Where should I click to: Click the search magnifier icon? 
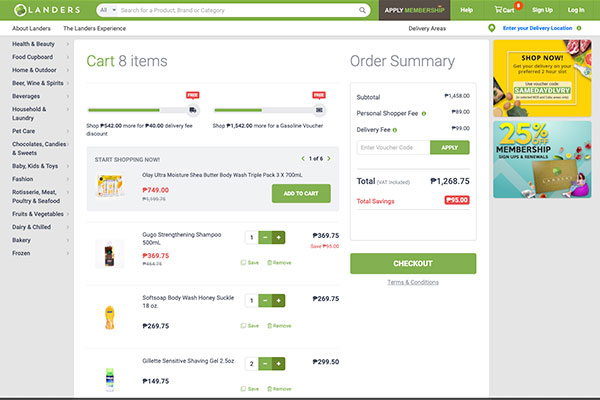(x=362, y=10)
